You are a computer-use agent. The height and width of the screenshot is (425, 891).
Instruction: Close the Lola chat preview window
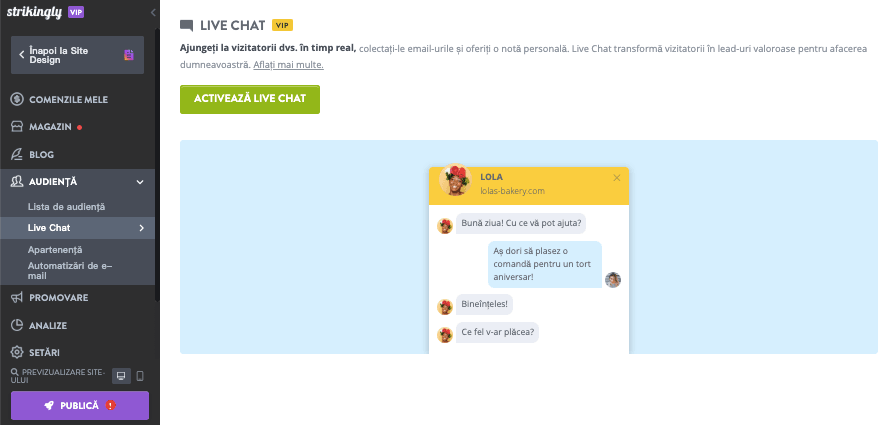tap(616, 177)
